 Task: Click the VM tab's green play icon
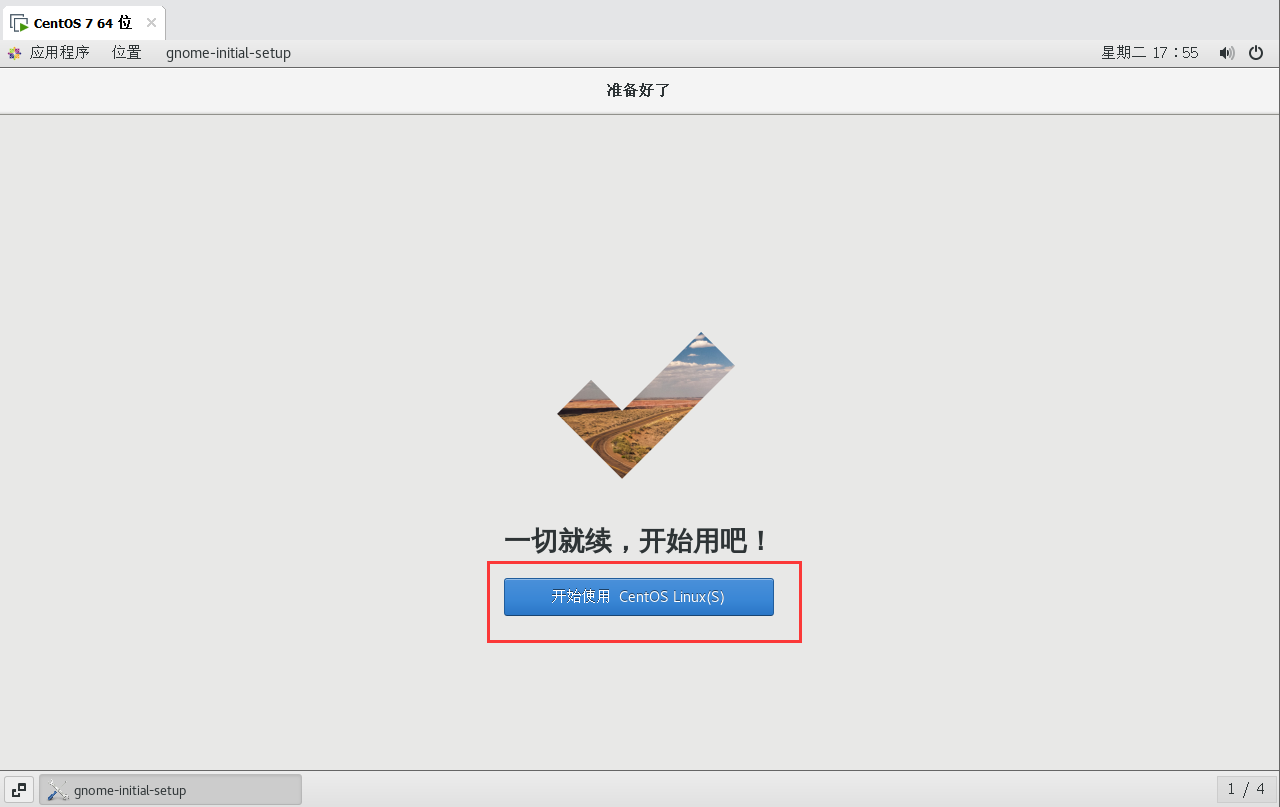pos(19,22)
